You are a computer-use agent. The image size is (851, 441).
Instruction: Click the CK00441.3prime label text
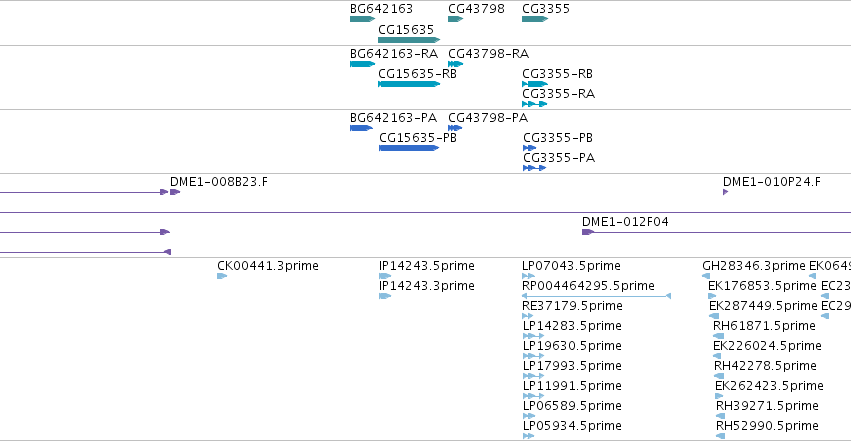pyautogui.click(x=268, y=266)
